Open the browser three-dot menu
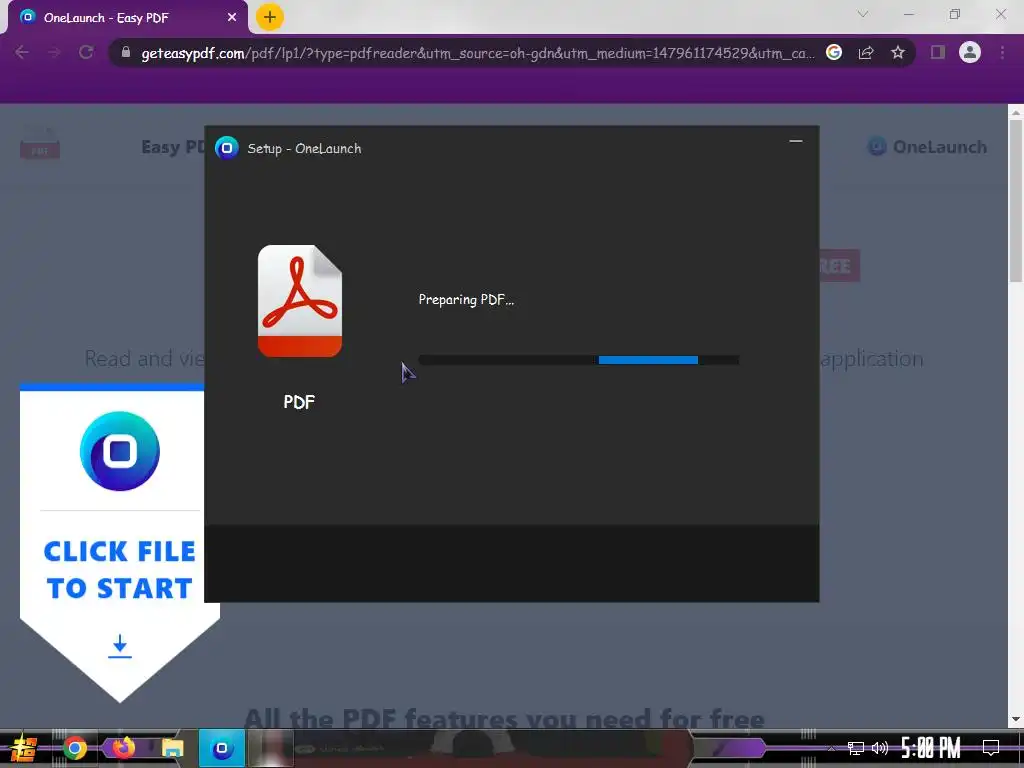1024x768 pixels. coord(1002,52)
